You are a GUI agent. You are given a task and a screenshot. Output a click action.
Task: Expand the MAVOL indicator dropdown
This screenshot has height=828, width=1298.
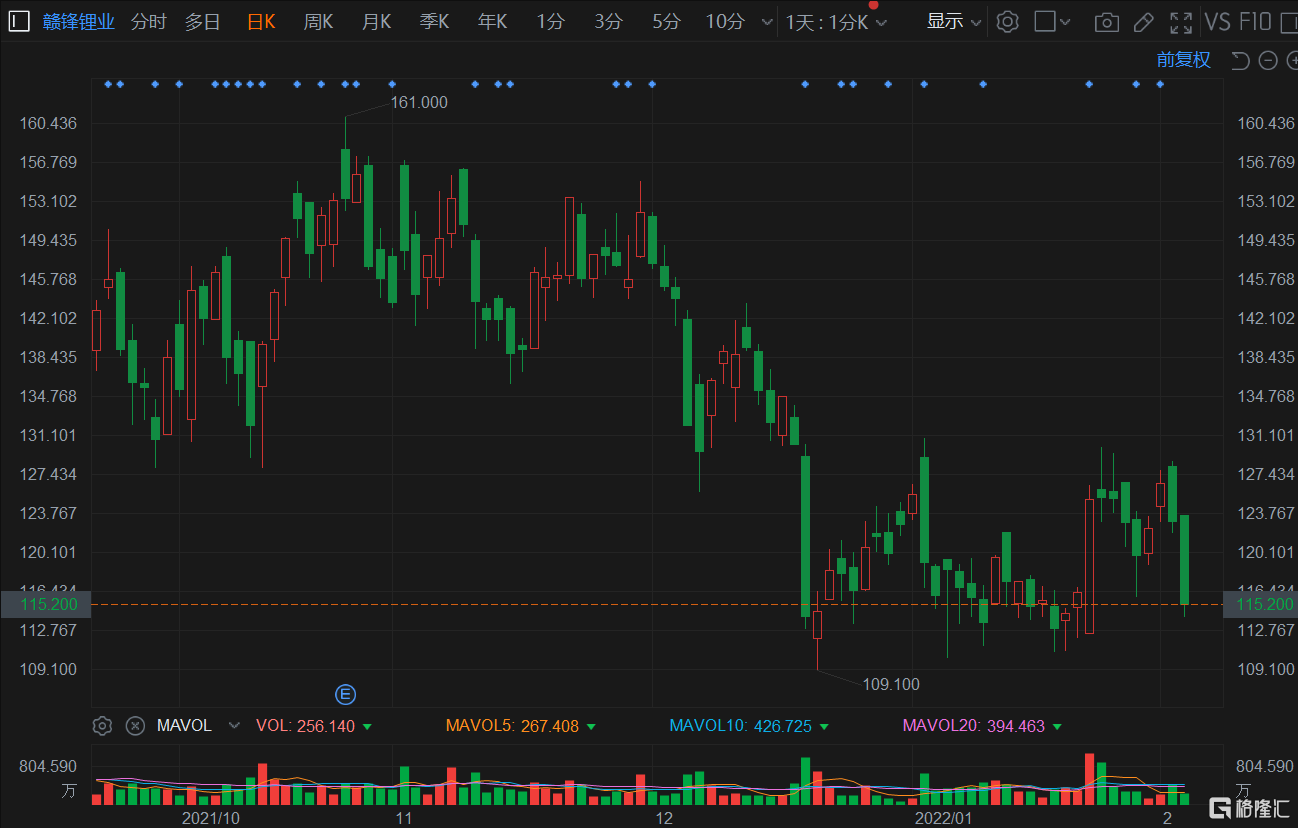[234, 726]
